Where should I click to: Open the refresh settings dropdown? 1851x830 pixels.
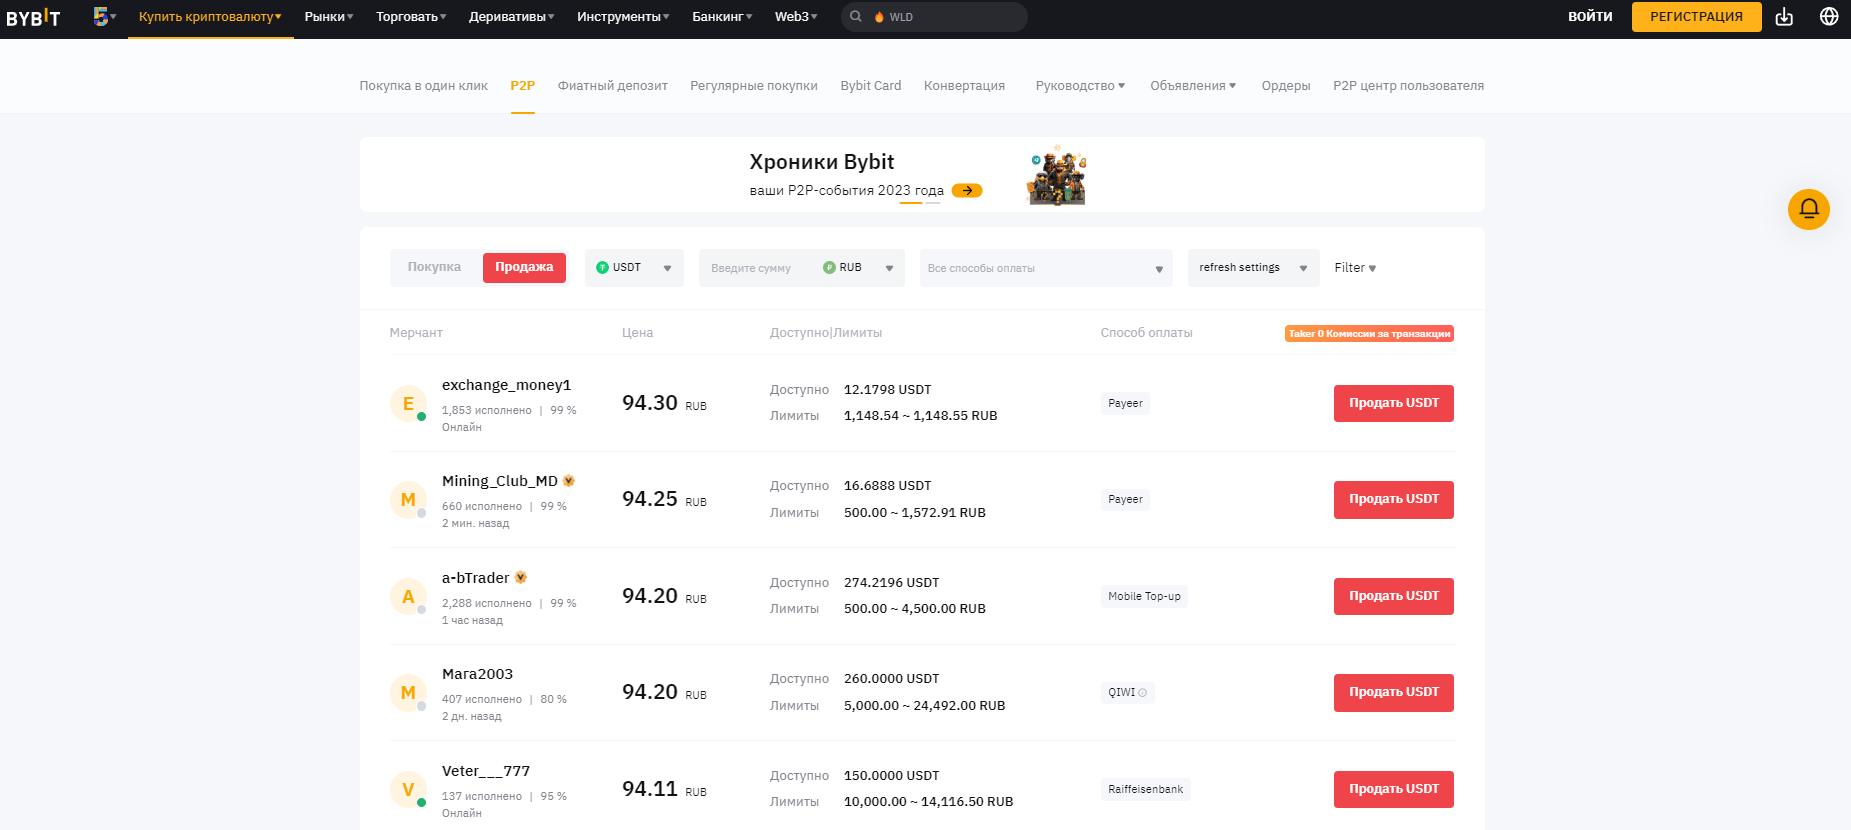tap(1253, 268)
